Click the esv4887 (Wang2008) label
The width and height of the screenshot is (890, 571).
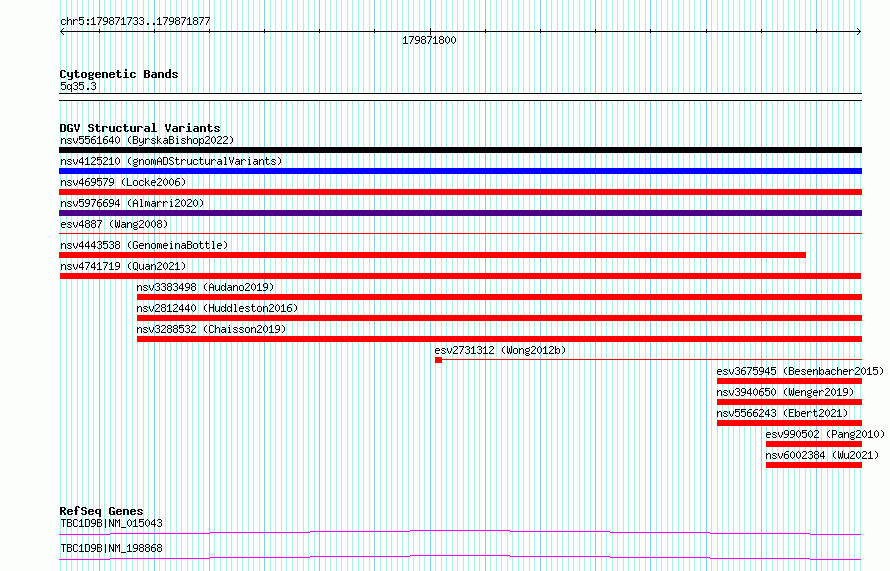click(114, 224)
